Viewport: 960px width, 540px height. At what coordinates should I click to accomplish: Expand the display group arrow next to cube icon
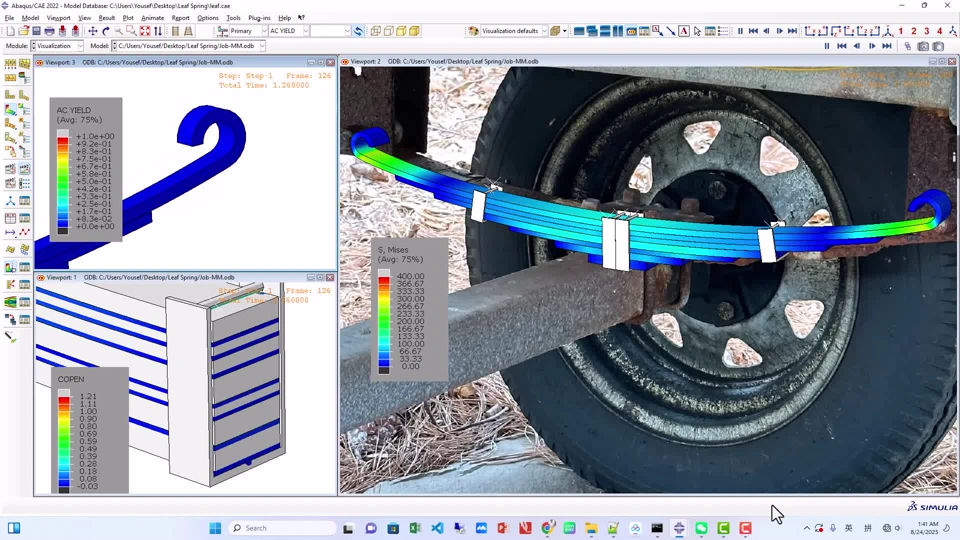click(x=564, y=31)
